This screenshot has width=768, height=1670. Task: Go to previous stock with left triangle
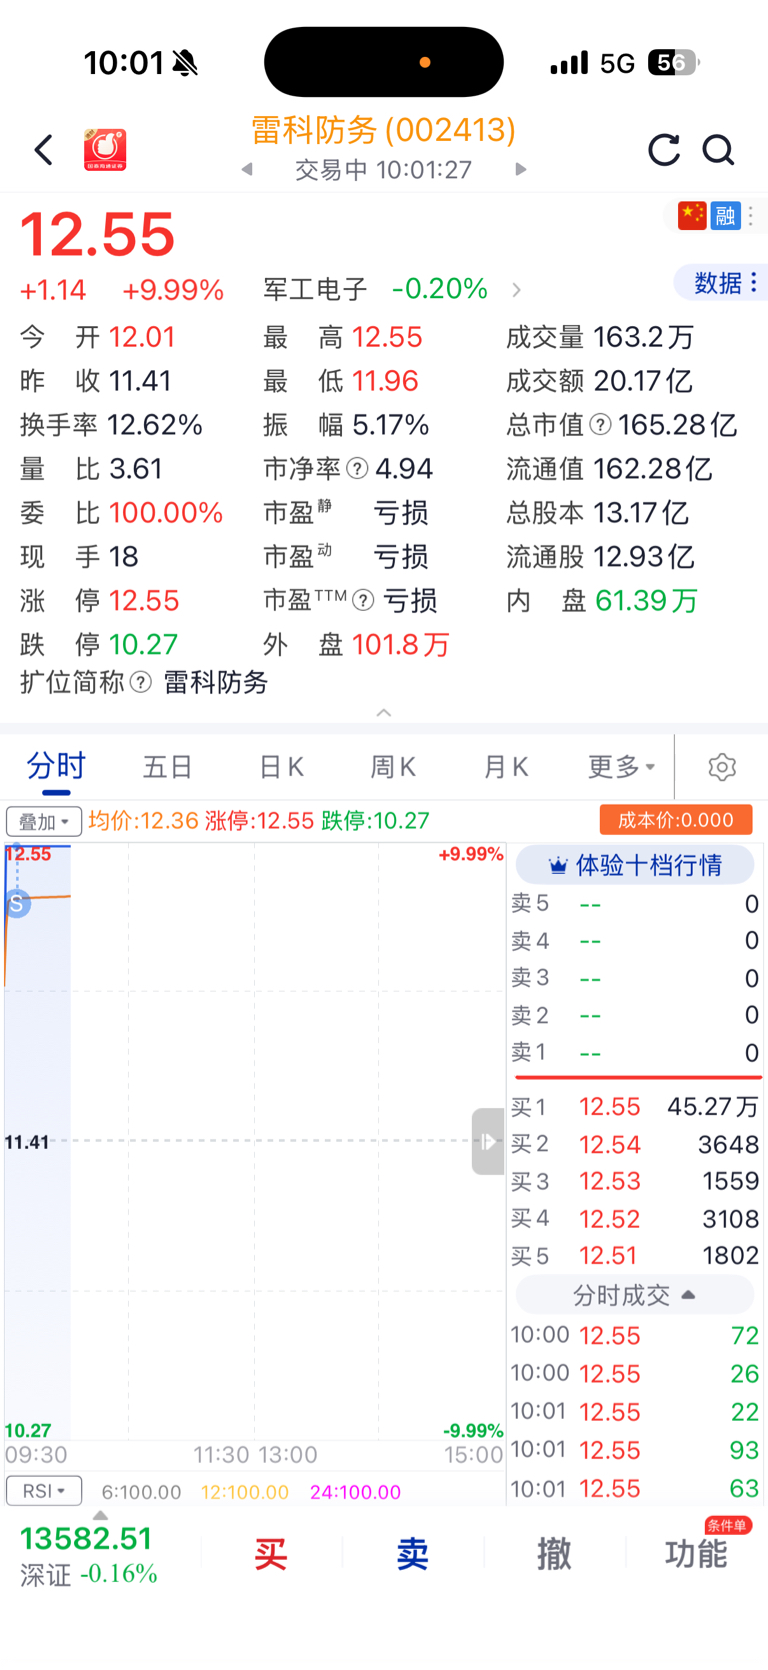tap(247, 170)
